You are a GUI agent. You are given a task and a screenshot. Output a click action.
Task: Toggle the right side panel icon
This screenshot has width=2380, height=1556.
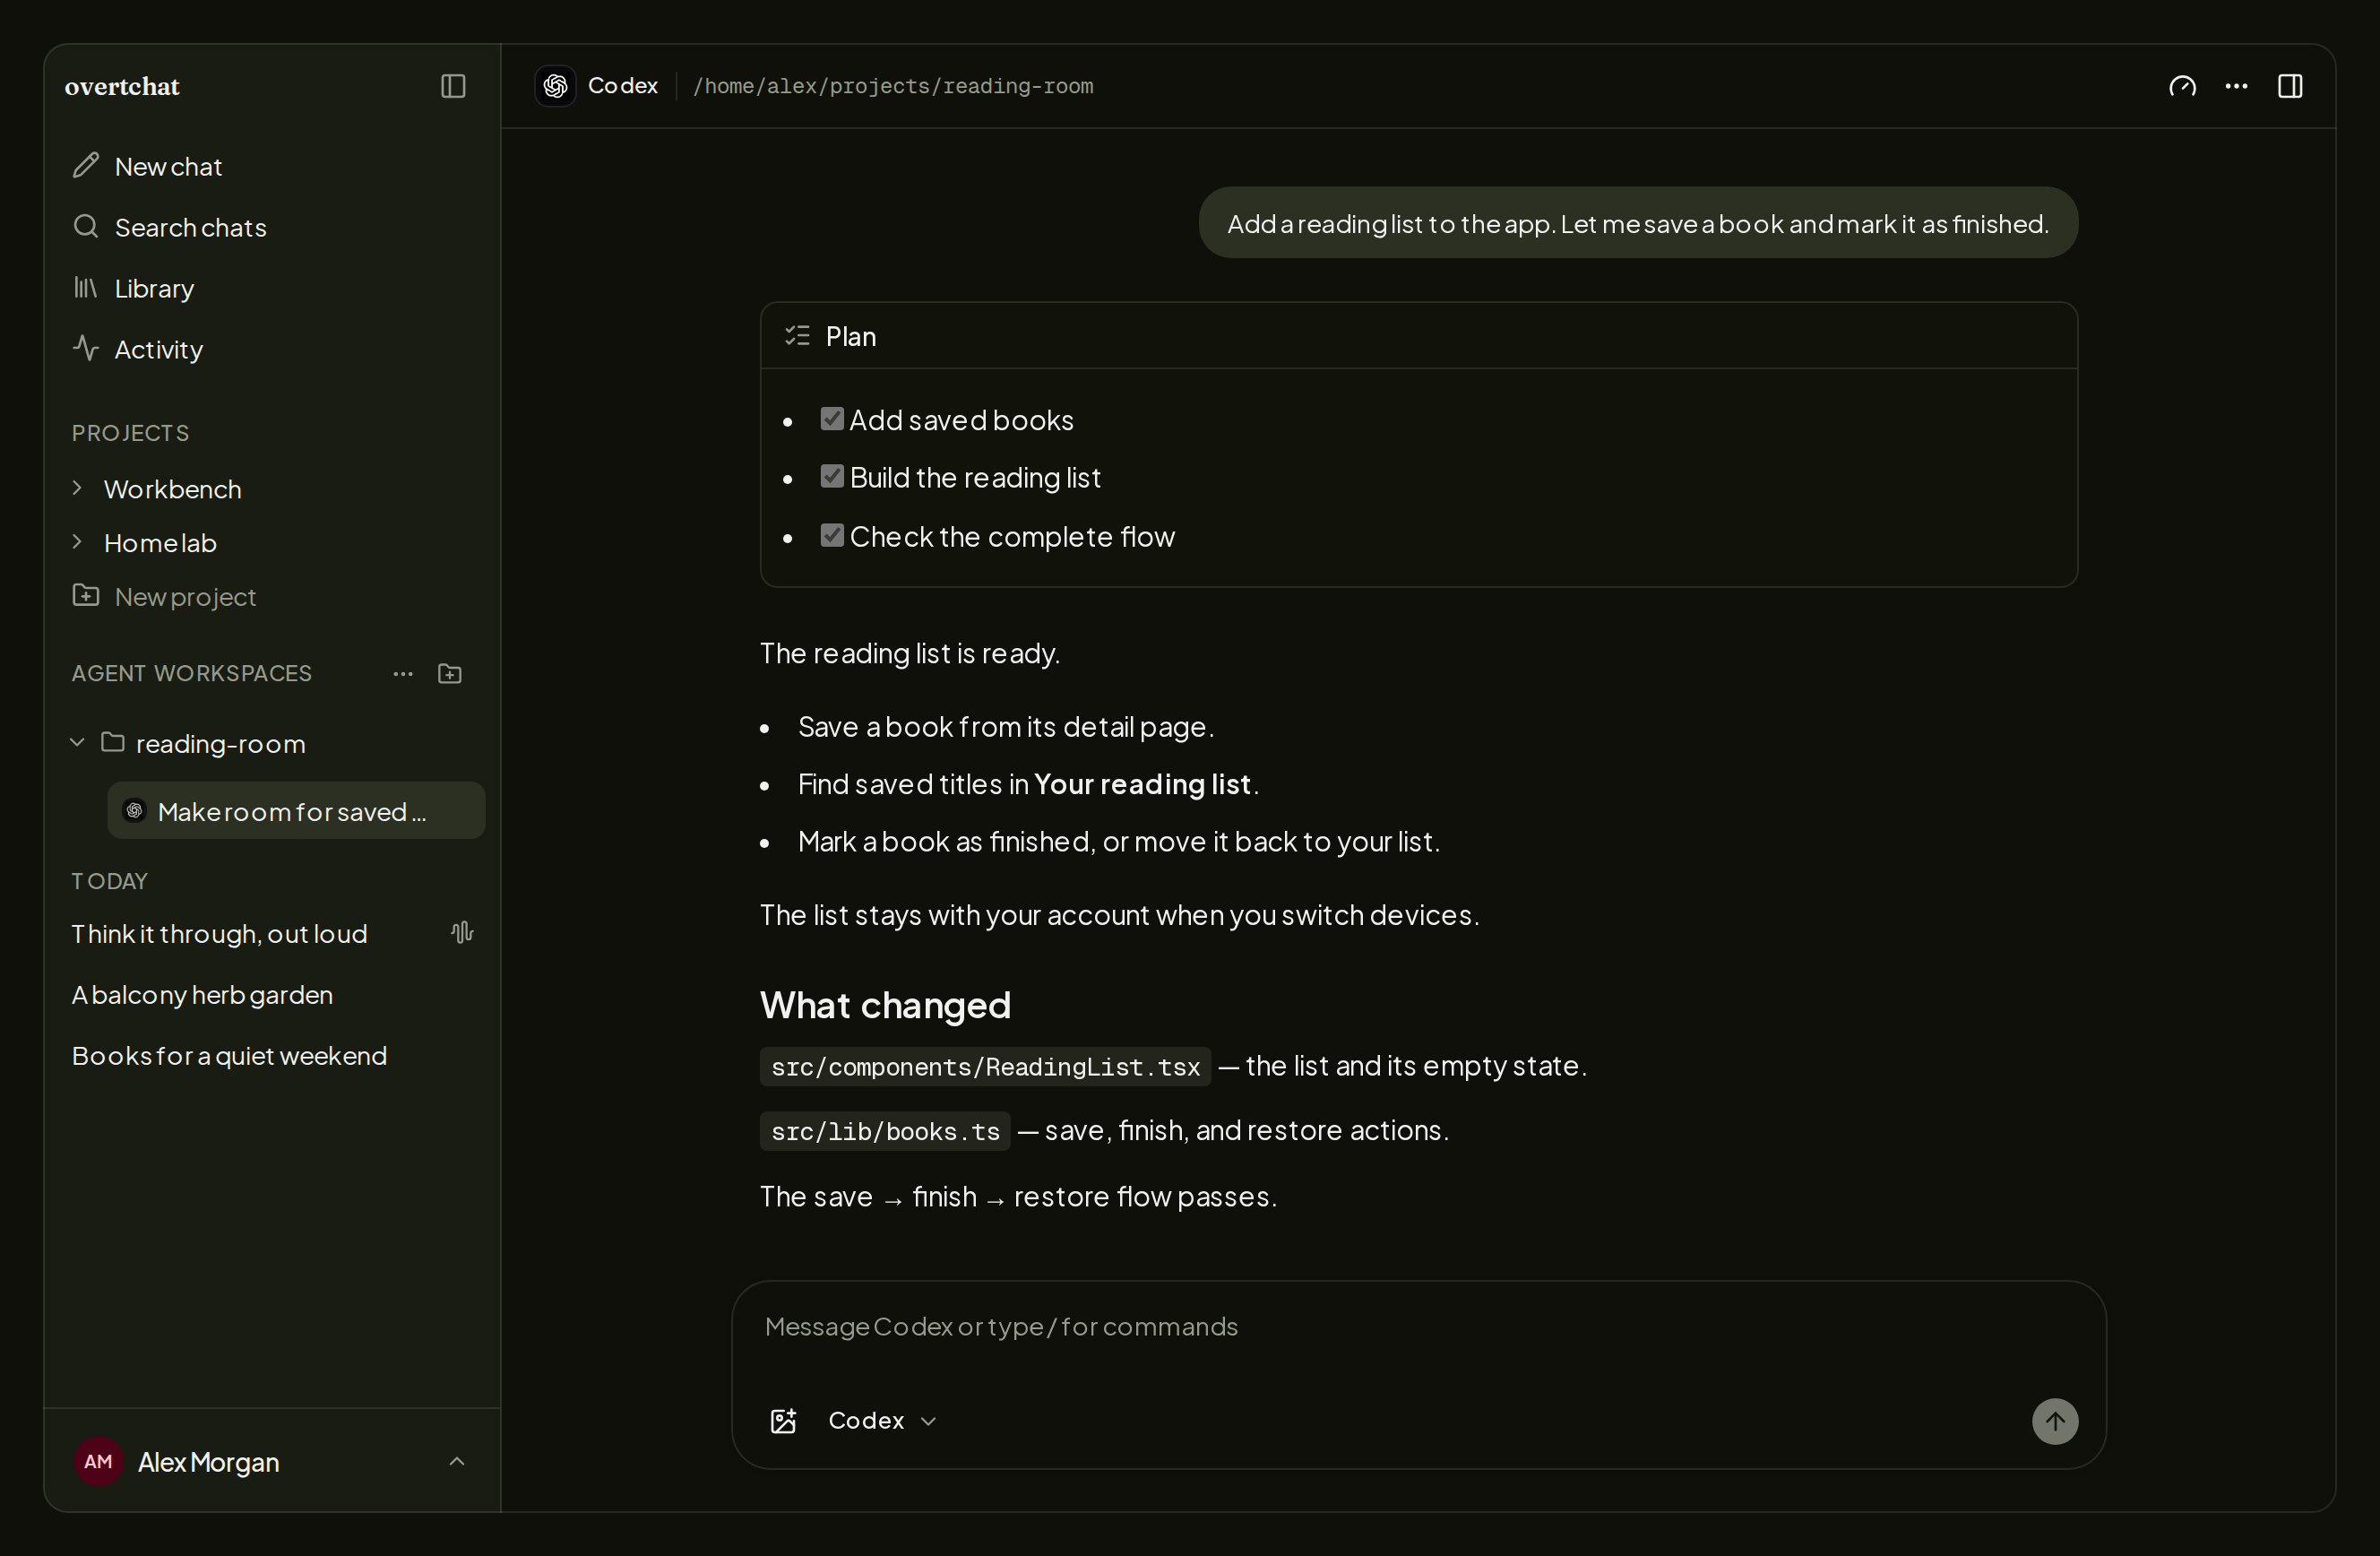click(x=2290, y=86)
